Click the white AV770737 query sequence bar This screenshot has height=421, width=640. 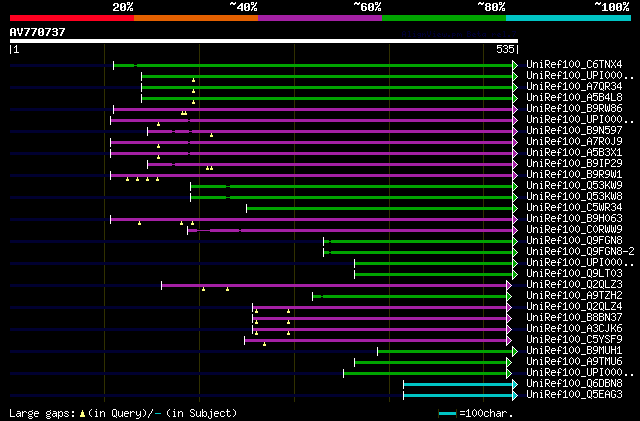(264, 41)
